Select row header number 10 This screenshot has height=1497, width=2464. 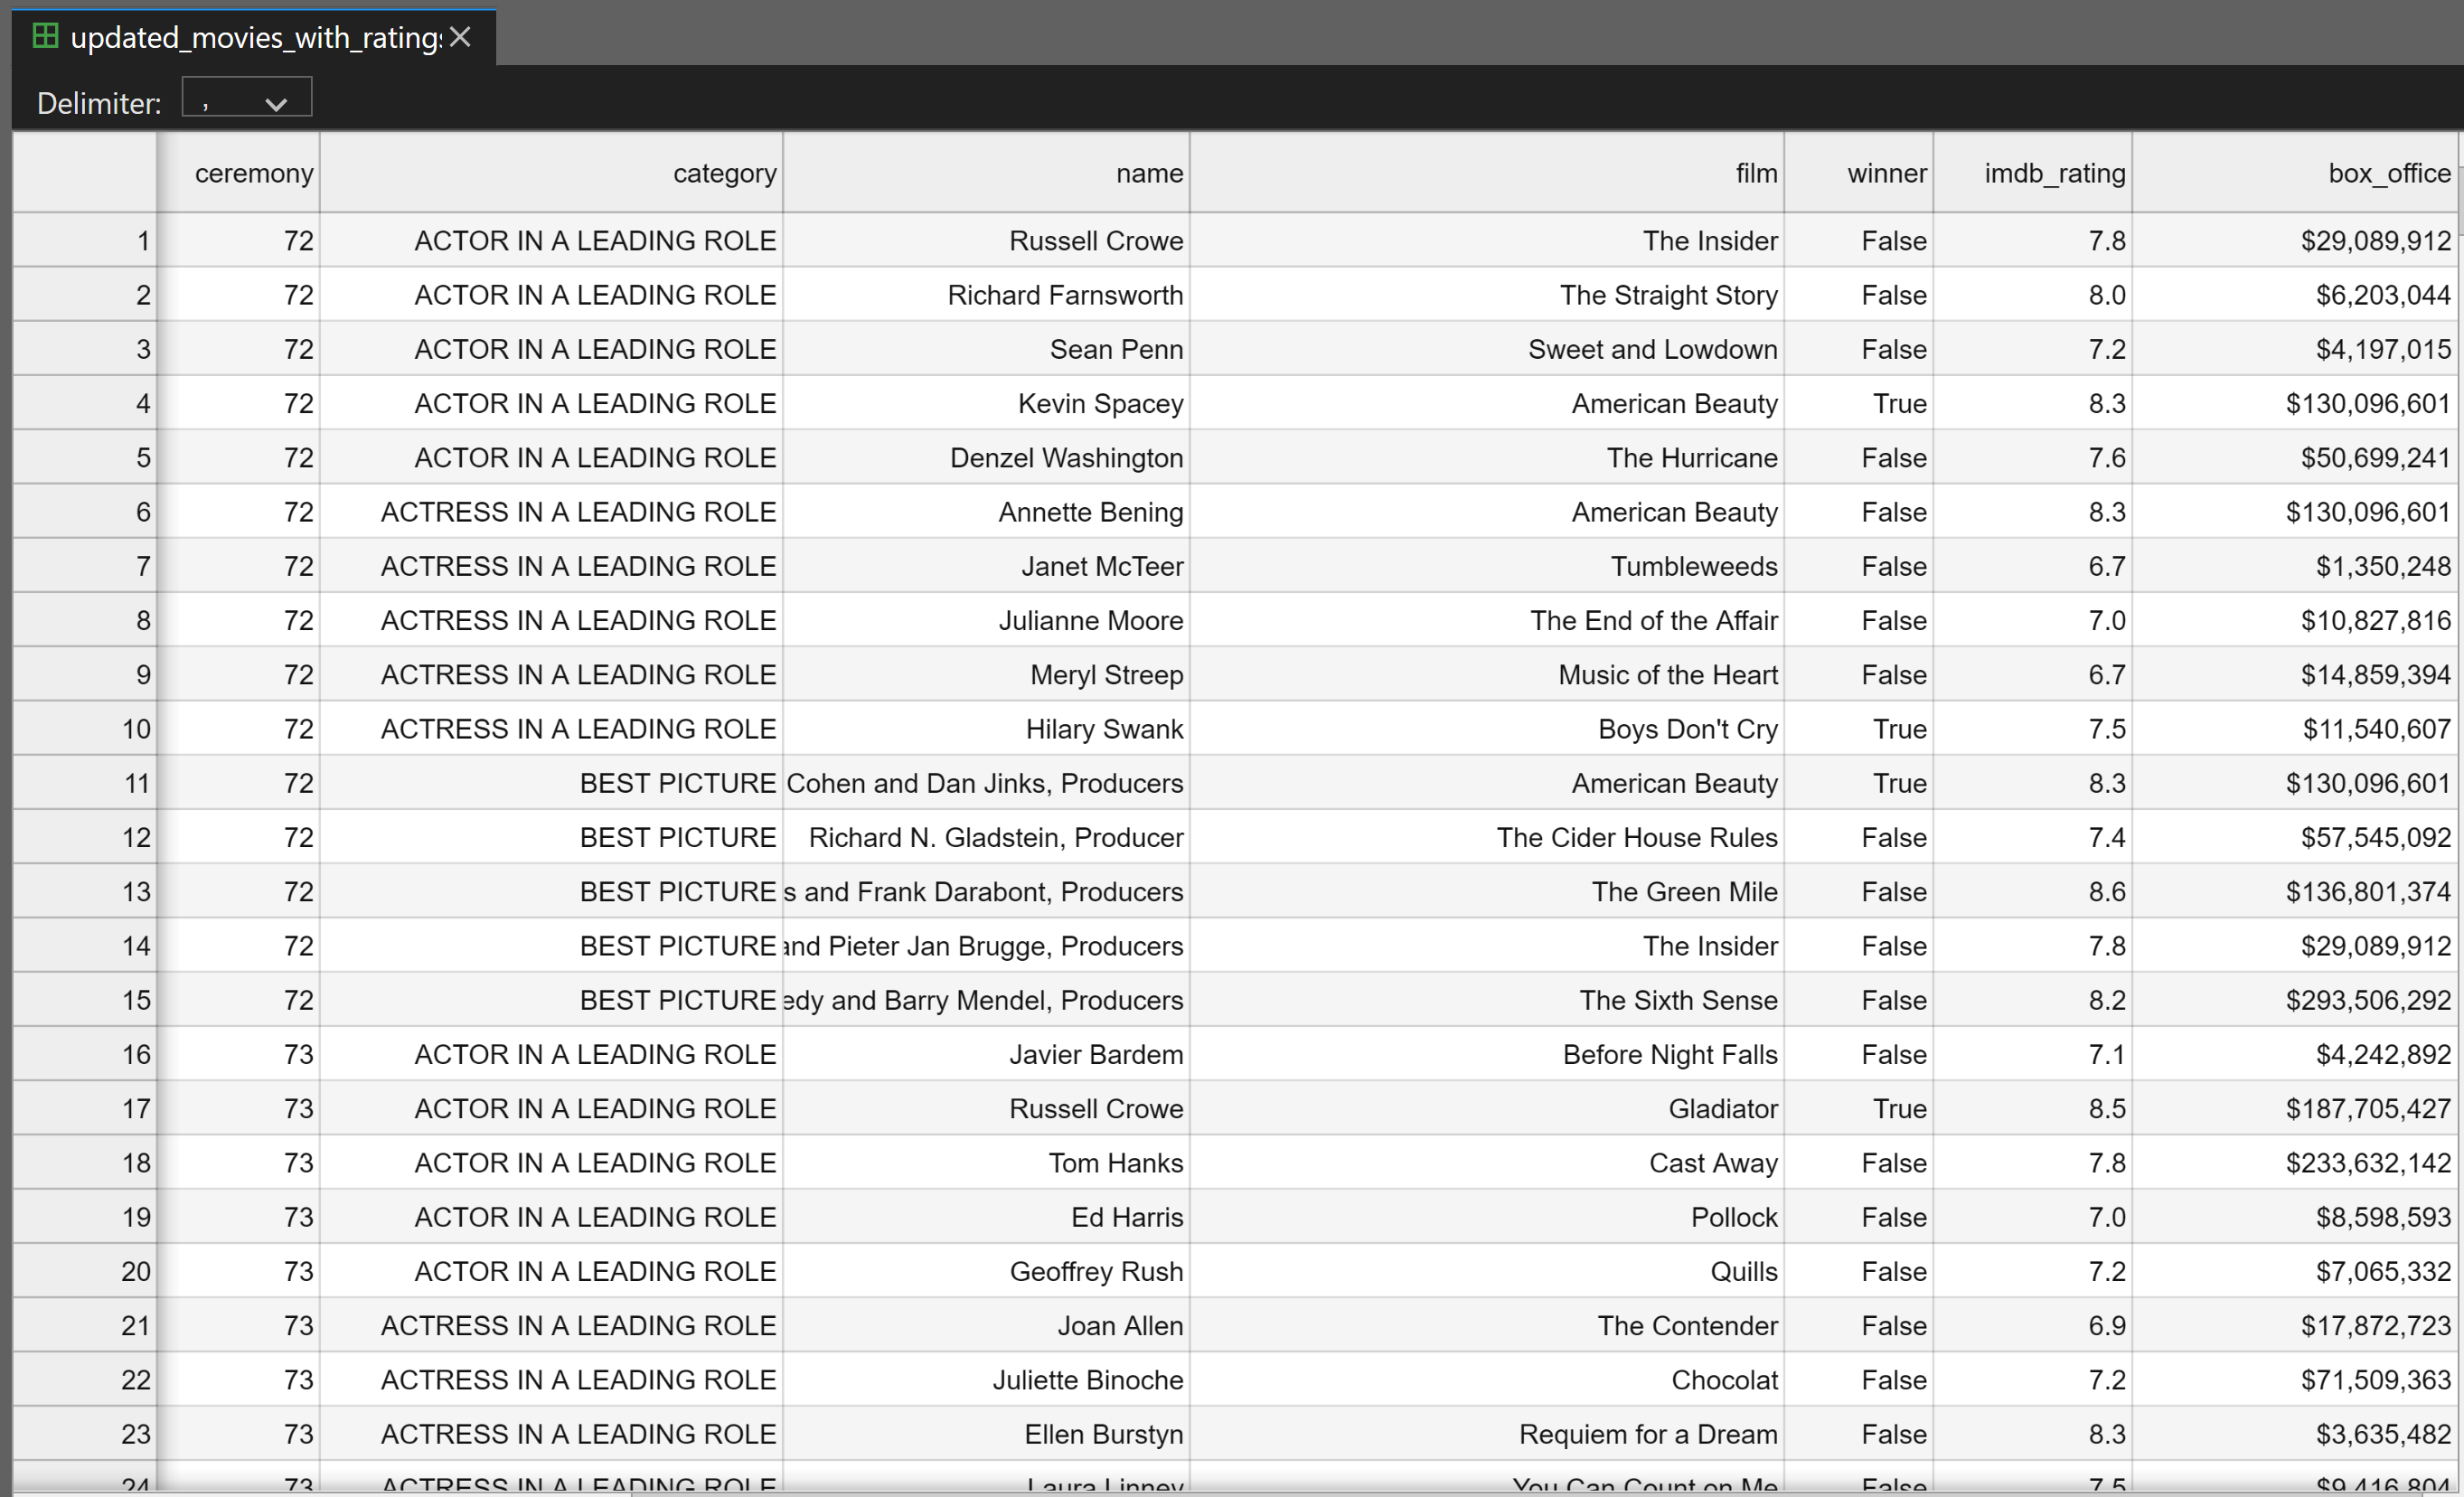pyautogui.click(x=85, y=729)
